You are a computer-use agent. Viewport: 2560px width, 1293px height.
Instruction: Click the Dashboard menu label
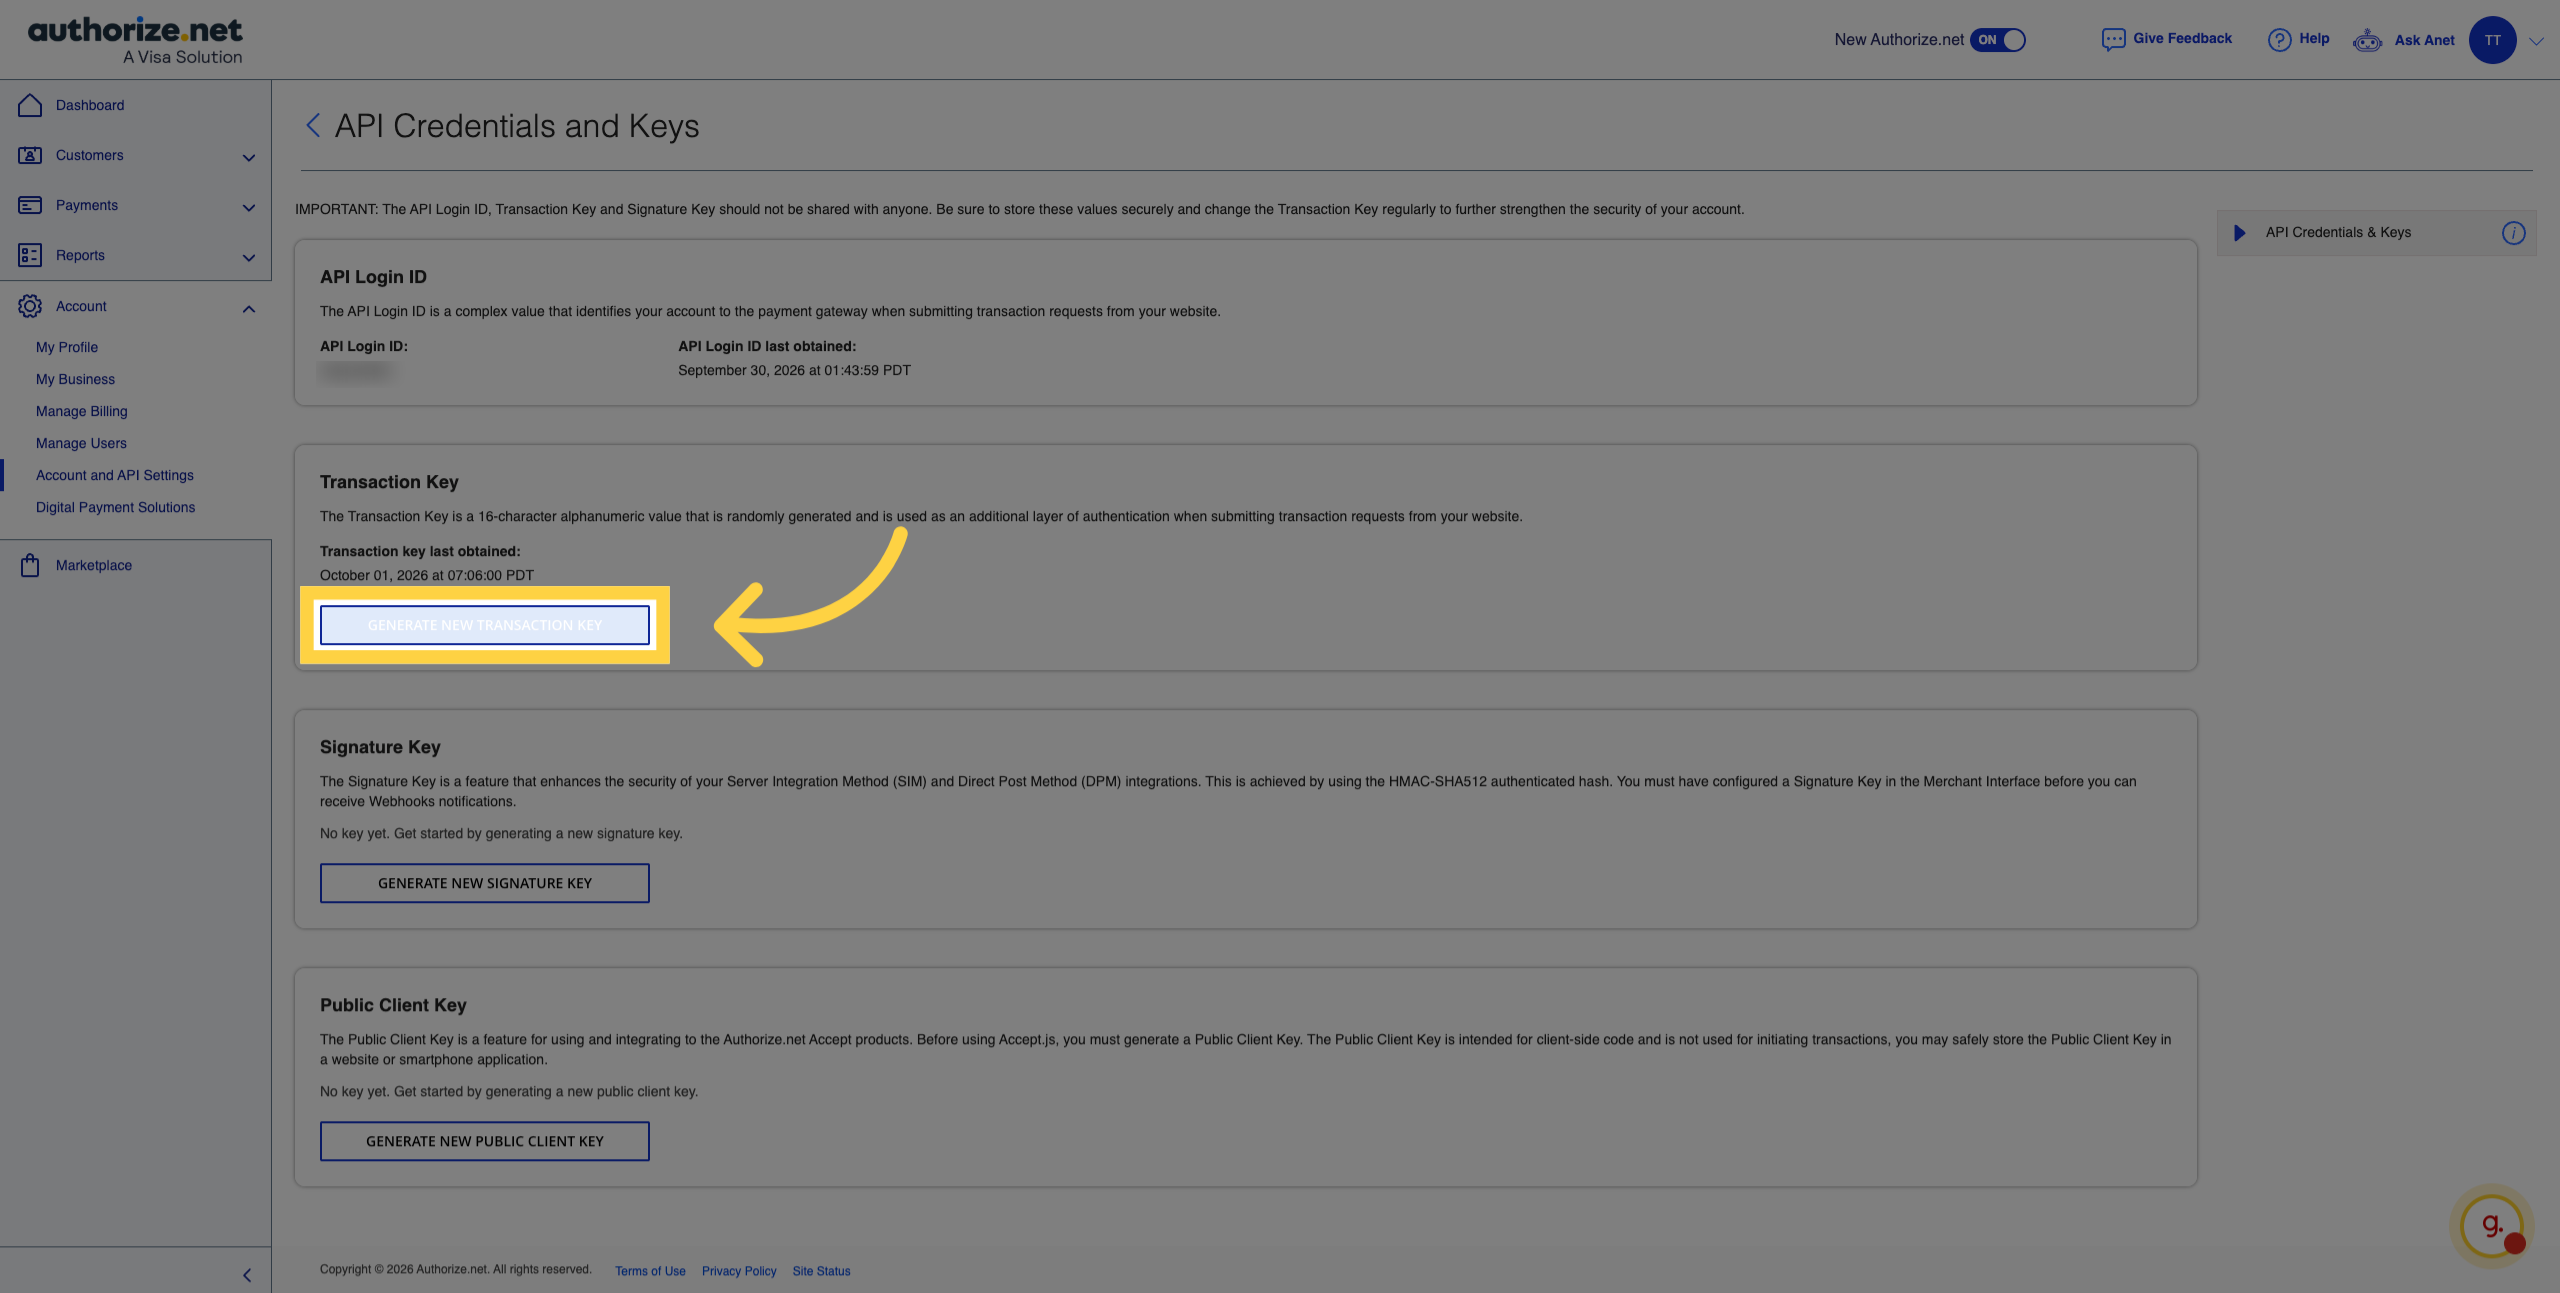click(x=90, y=105)
